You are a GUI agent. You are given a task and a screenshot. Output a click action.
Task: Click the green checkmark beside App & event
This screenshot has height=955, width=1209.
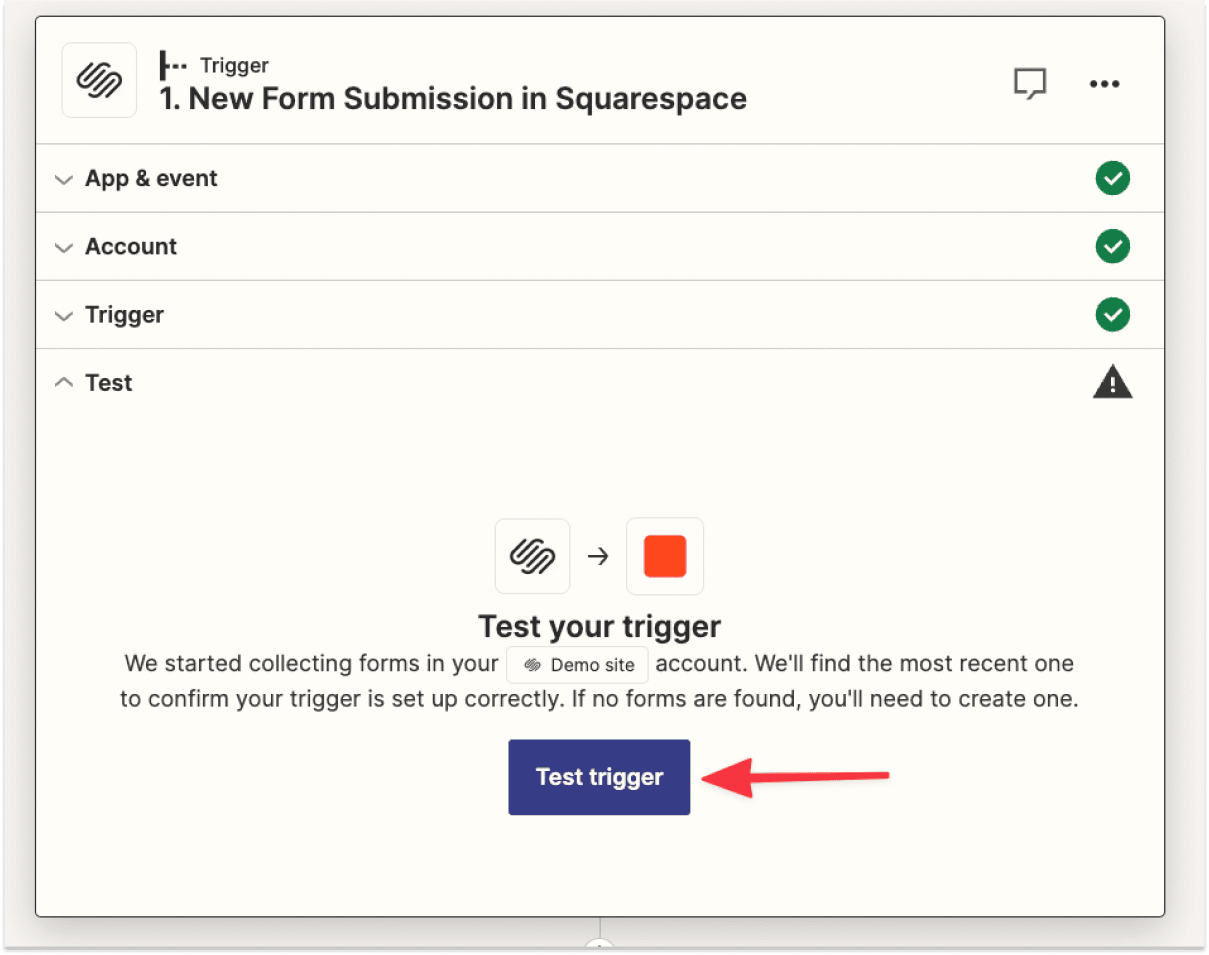point(1112,178)
